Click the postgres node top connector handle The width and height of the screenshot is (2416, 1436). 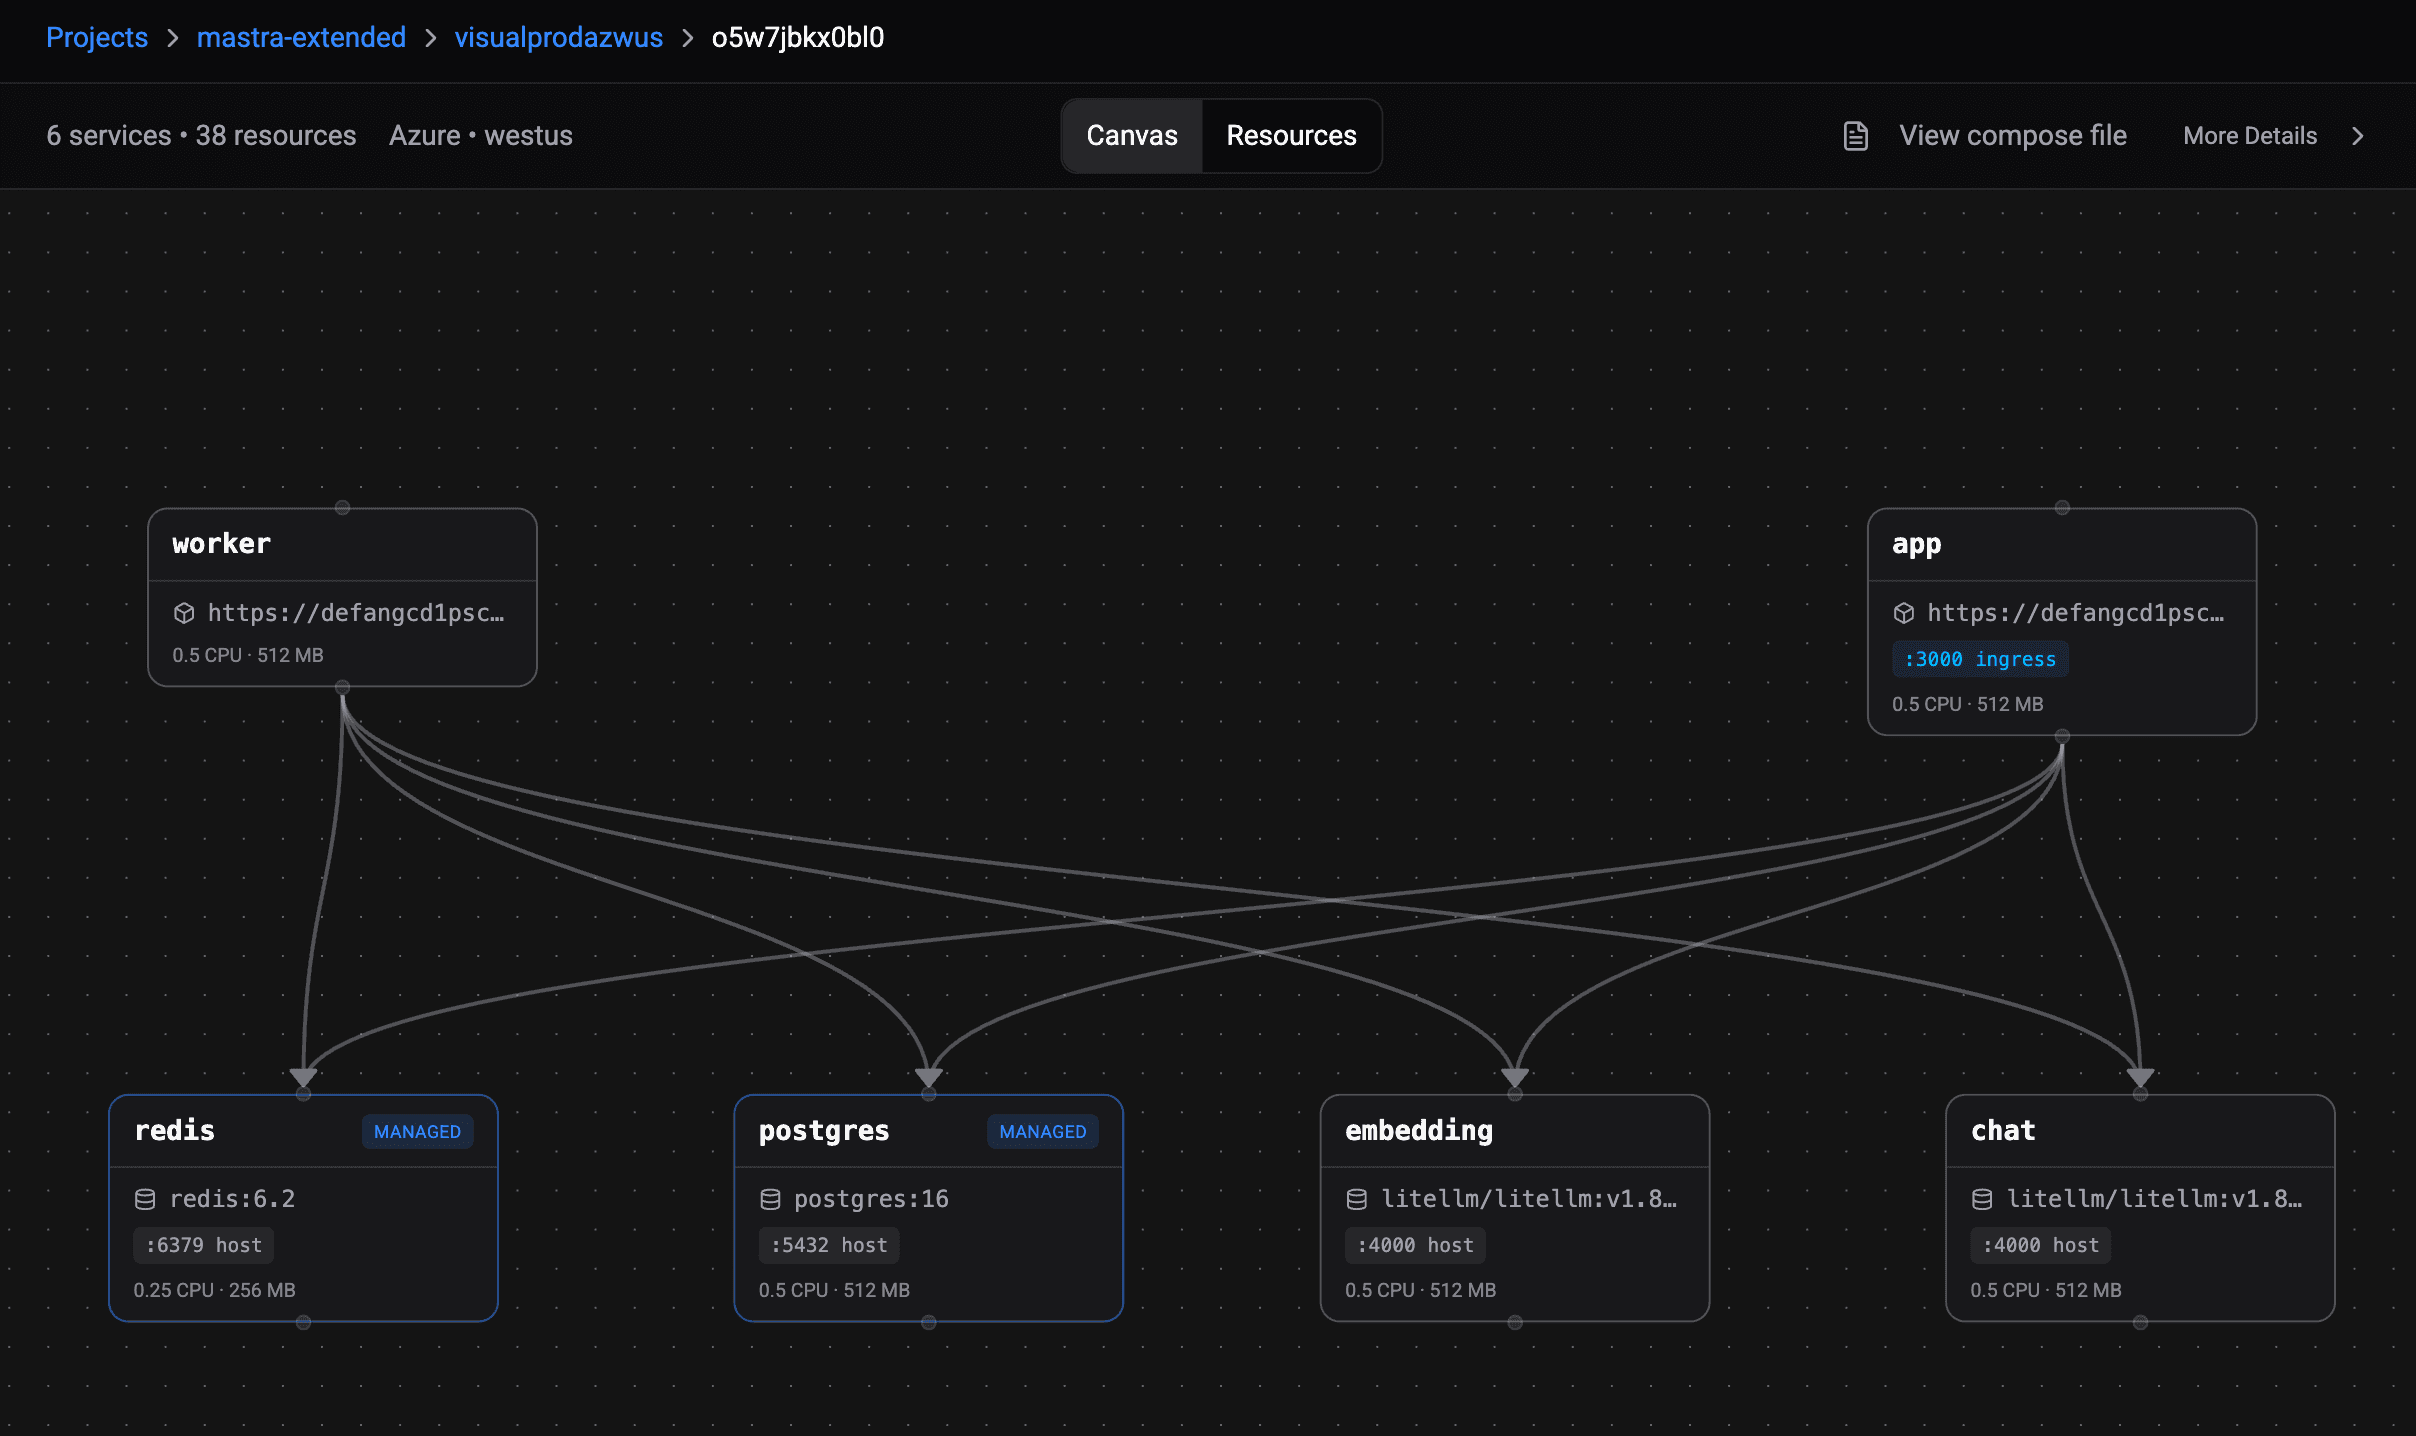(x=929, y=1094)
